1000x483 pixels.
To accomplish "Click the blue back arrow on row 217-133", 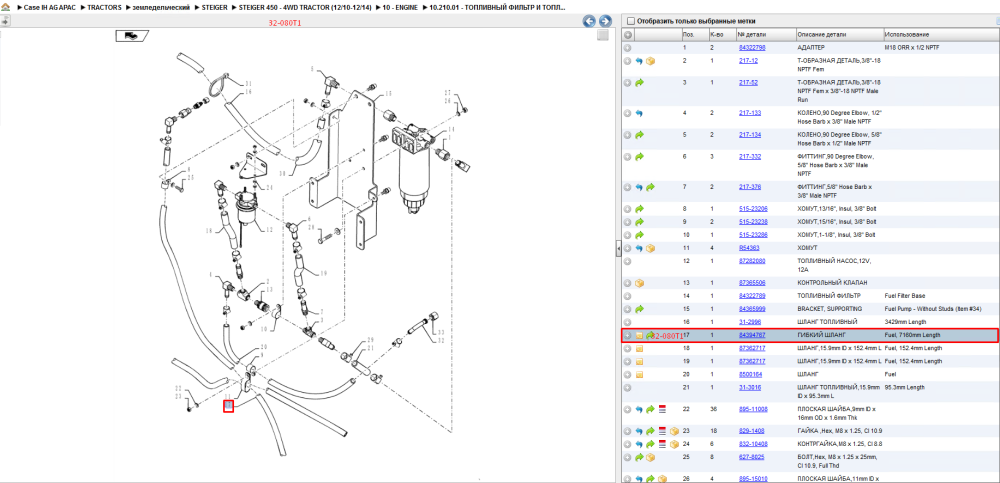I will pyautogui.click(x=639, y=113).
